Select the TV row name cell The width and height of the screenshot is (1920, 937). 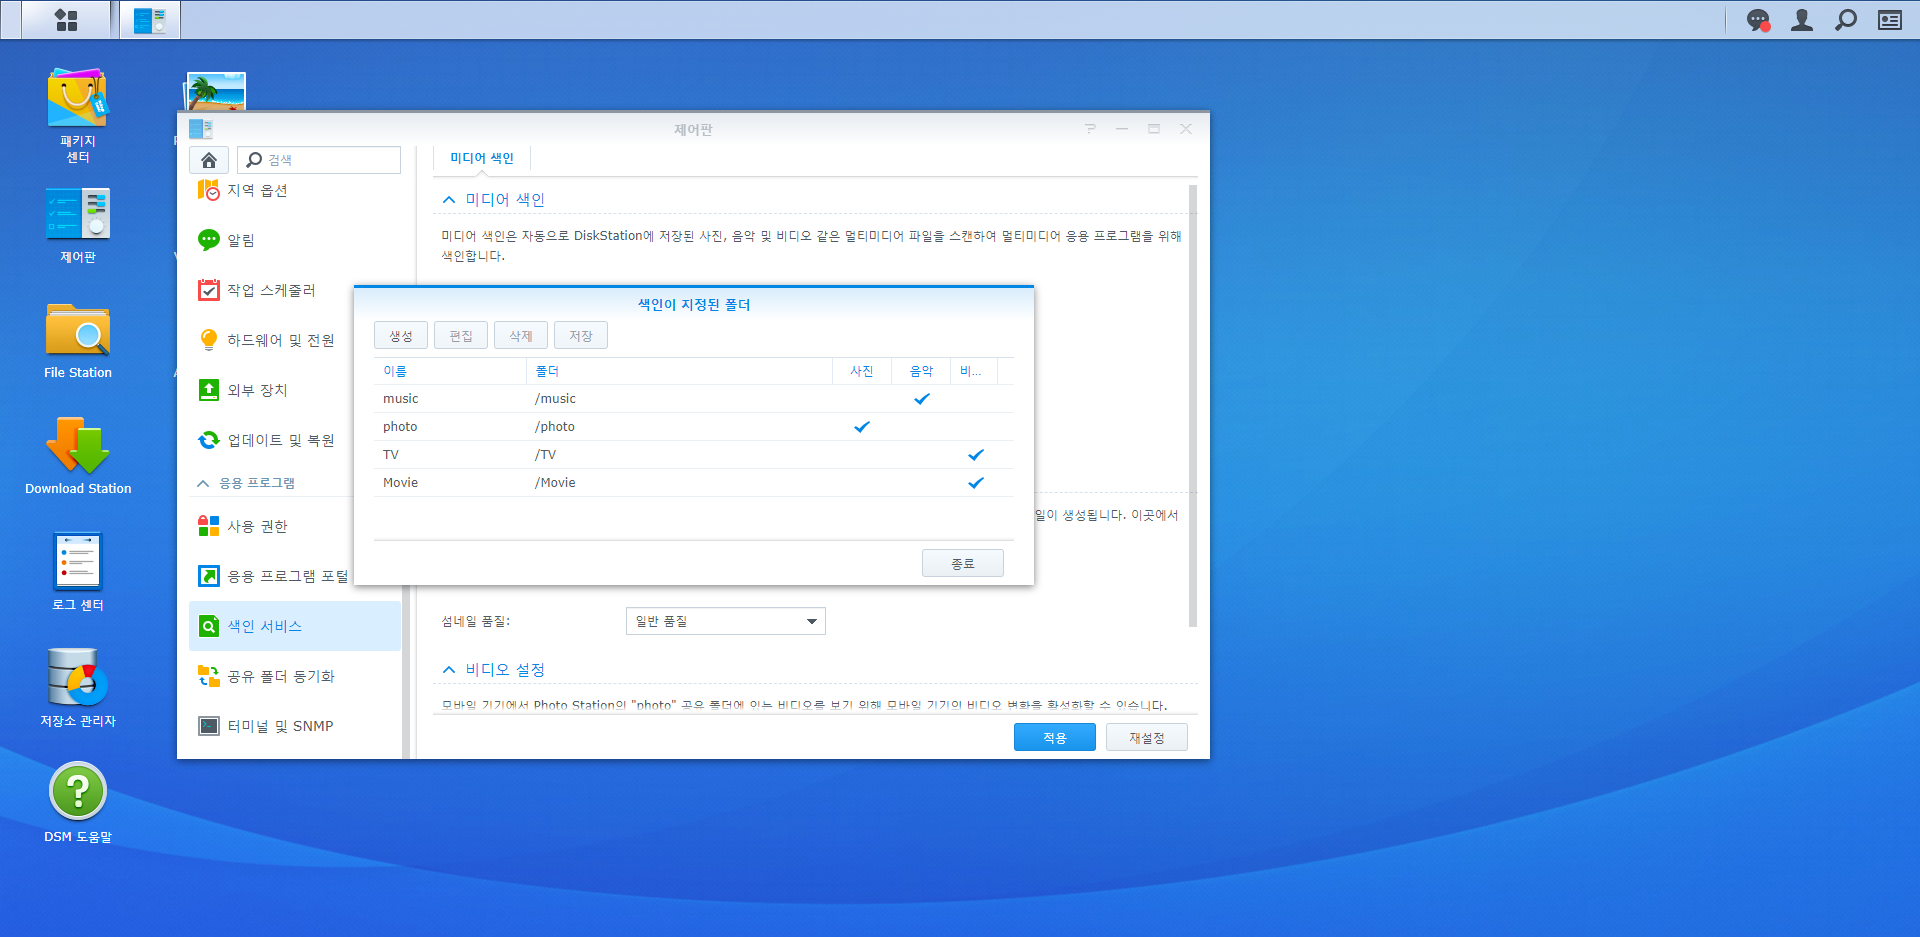coord(450,455)
